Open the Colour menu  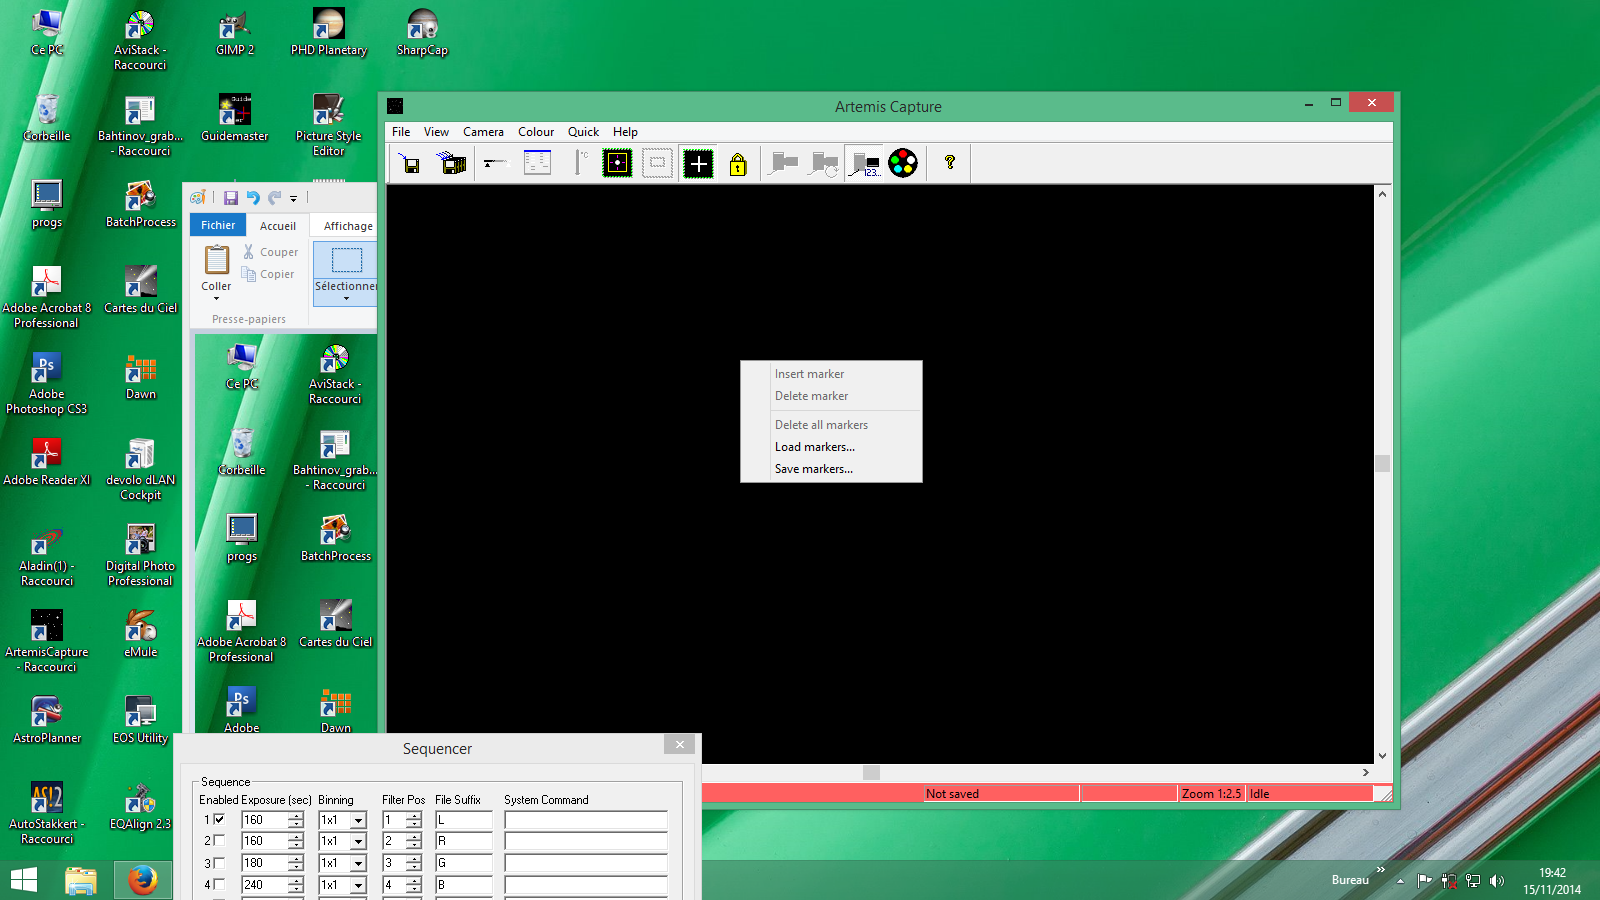pos(536,132)
